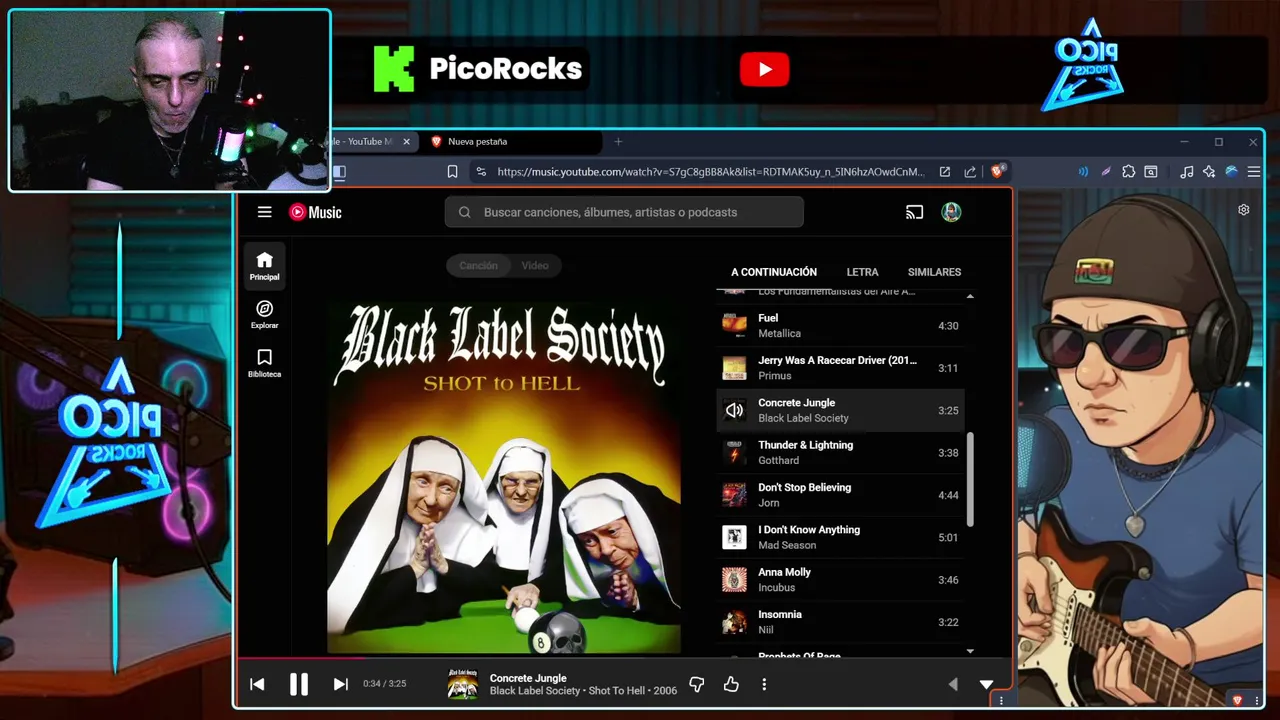Click the purple feather extension icon
The image size is (1280, 720).
pyautogui.click(x=1106, y=172)
